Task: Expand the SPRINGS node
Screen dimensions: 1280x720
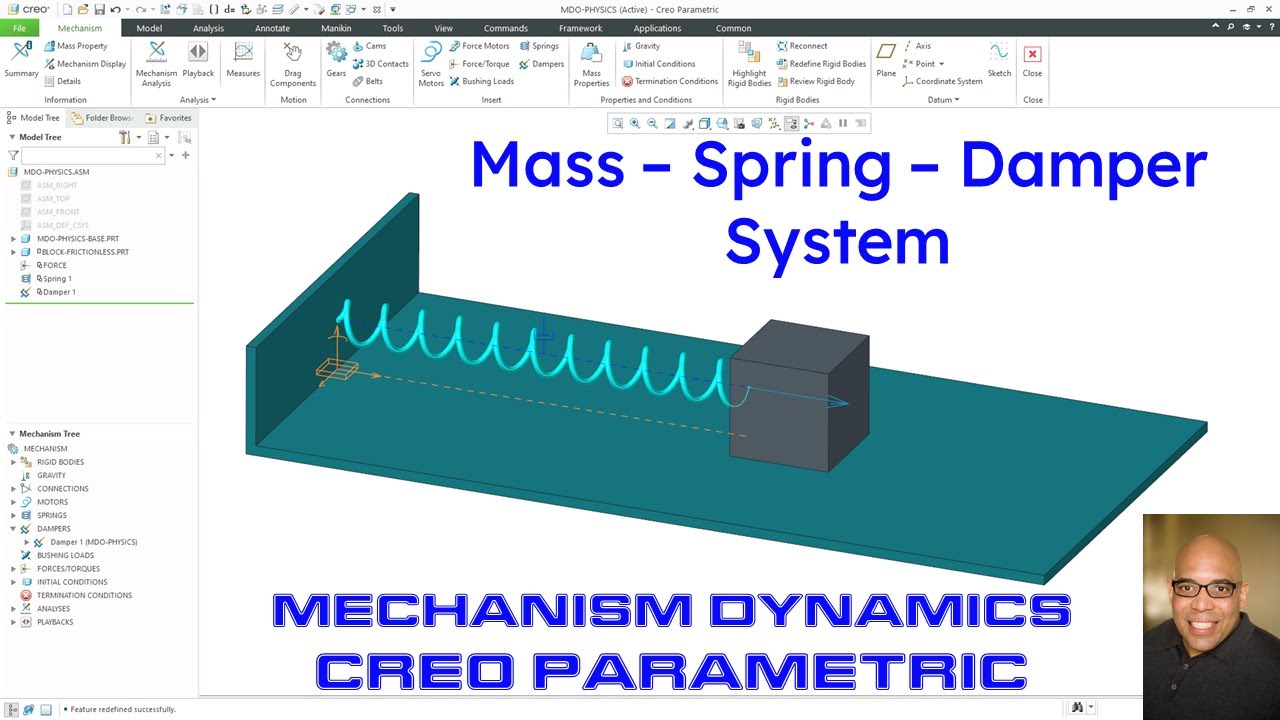Action: (x=13, y=515)
